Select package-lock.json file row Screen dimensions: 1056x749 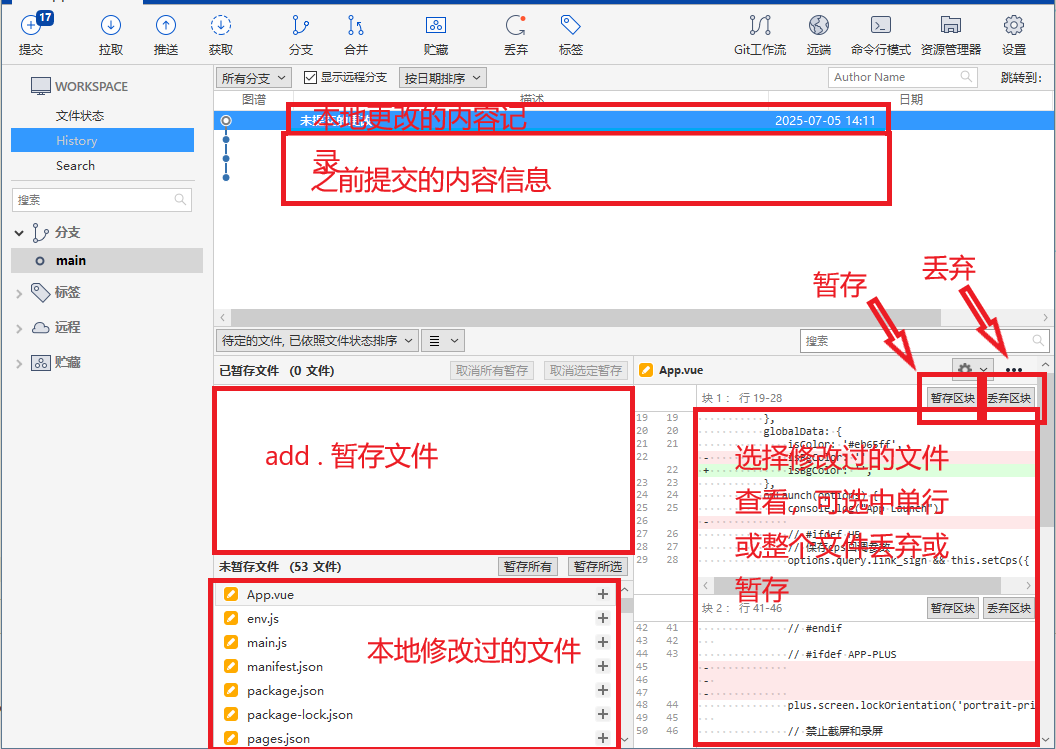418,714
